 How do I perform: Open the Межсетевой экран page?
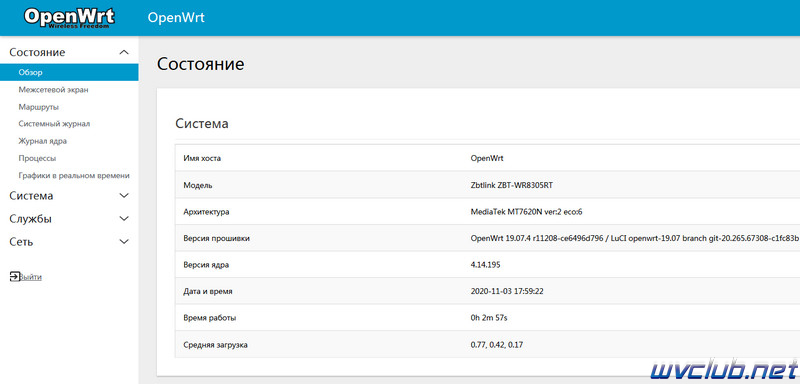pyautogui.click(x=53, y=90)
